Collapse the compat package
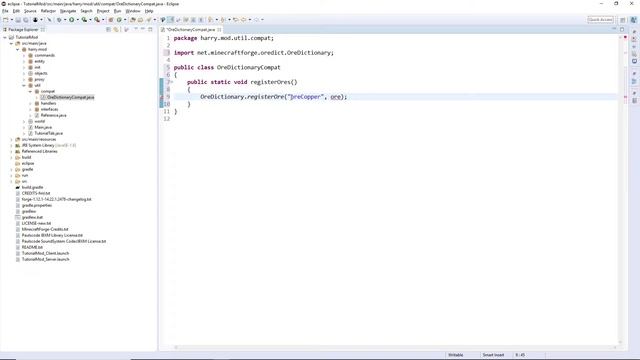640x360 pixels. (30, 91)
